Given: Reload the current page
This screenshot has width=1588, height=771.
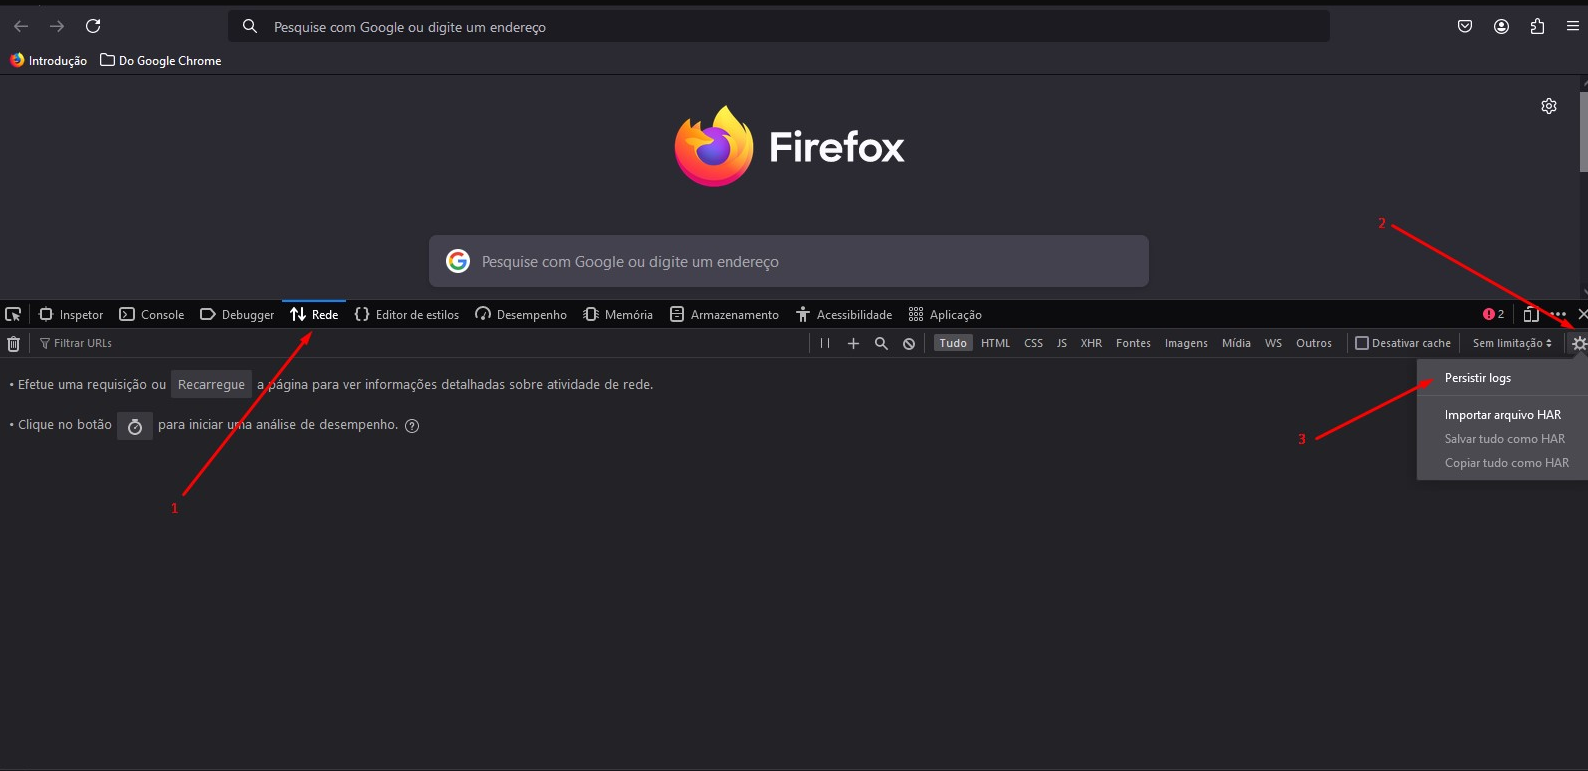Looking at the screenshot, I should (x=93, y=26).
